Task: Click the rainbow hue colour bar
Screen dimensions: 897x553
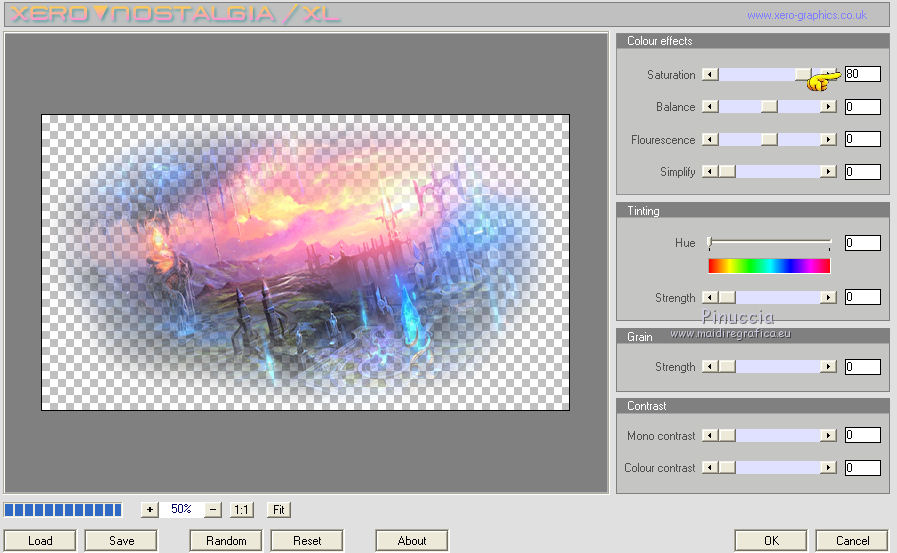Action: coord(769,266)
